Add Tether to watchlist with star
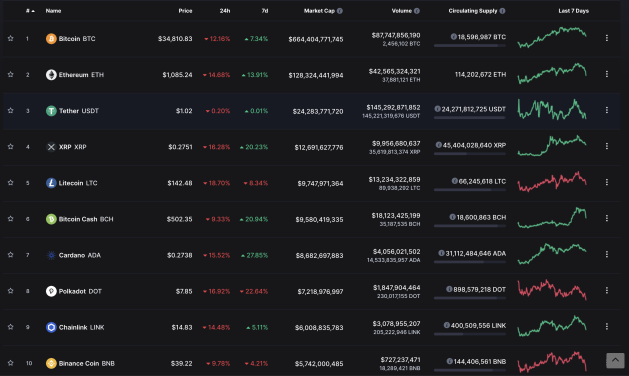Screen dimensions: 629x376 10,110
